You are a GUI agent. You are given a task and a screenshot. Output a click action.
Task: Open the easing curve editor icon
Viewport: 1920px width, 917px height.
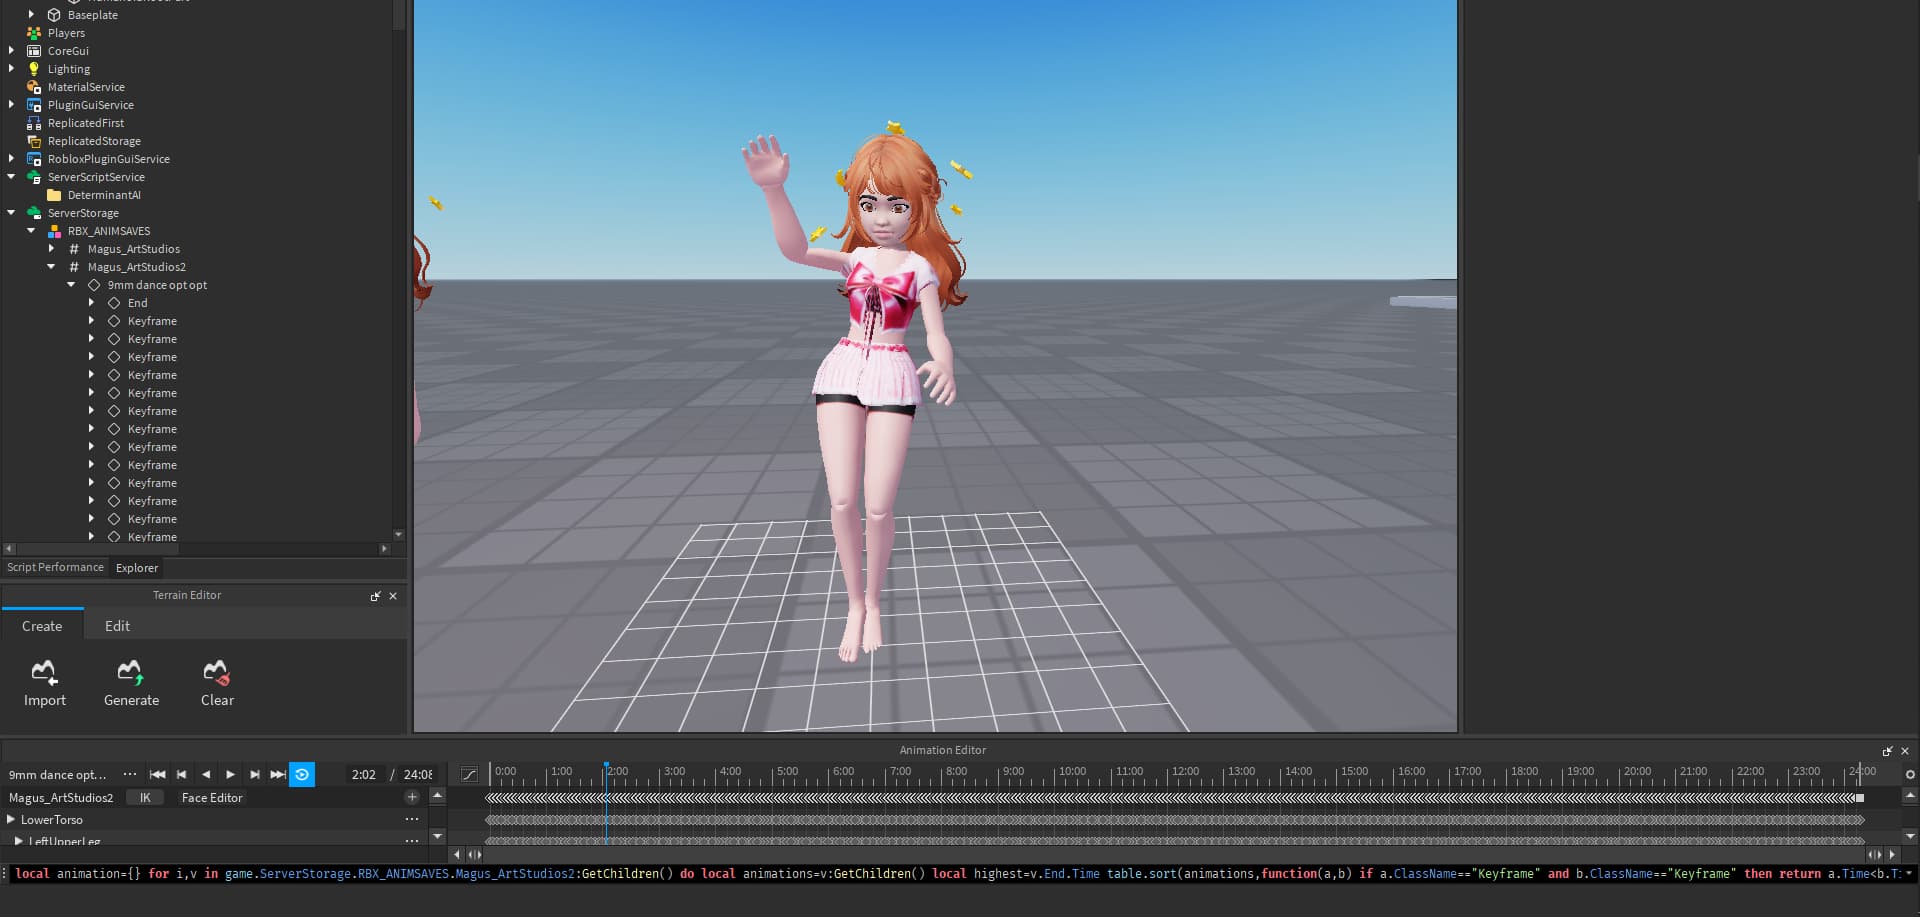[x=468, y=773]
